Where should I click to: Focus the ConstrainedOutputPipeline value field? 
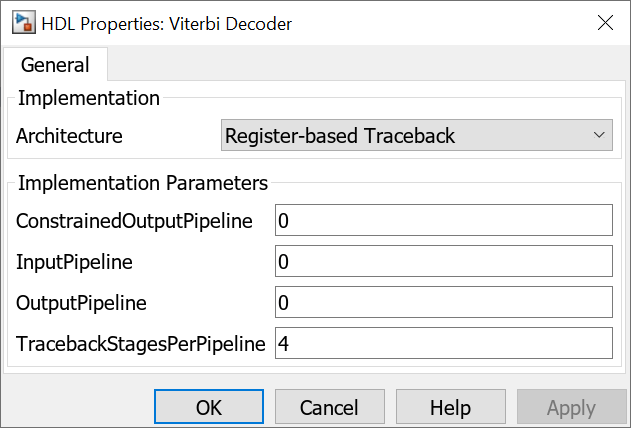(443, 220)
